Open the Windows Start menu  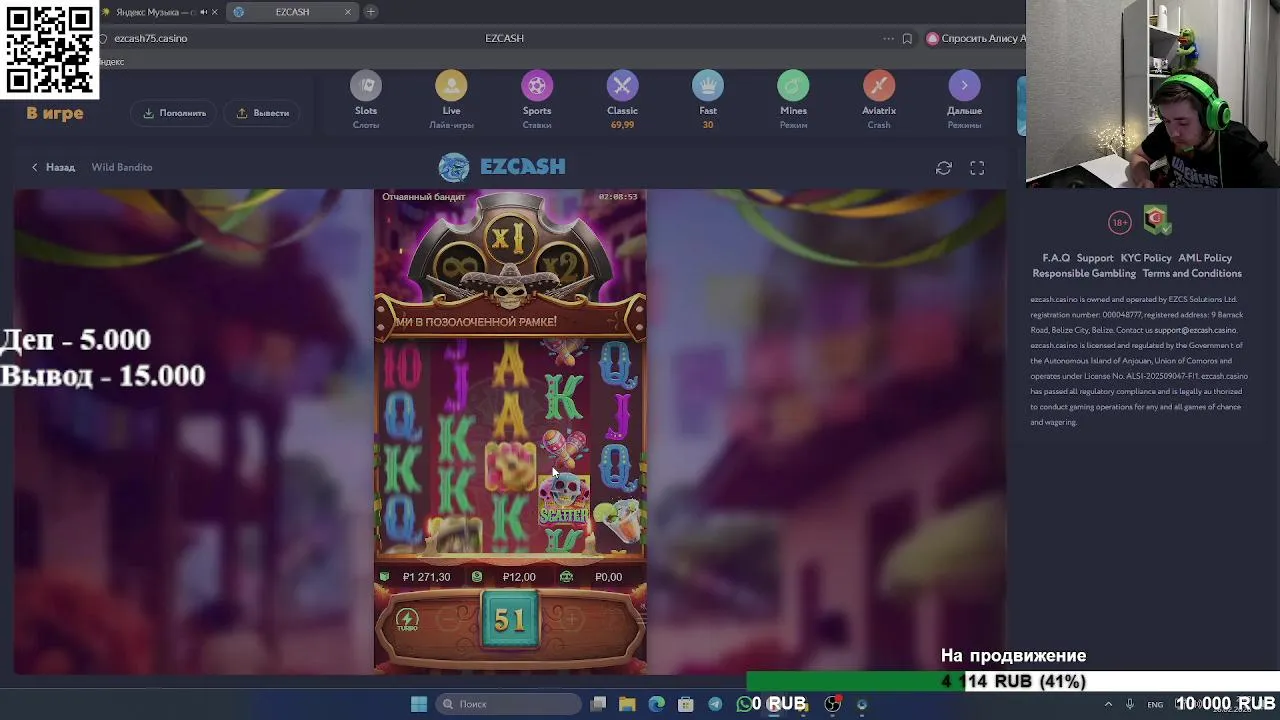tap(419, 704)
